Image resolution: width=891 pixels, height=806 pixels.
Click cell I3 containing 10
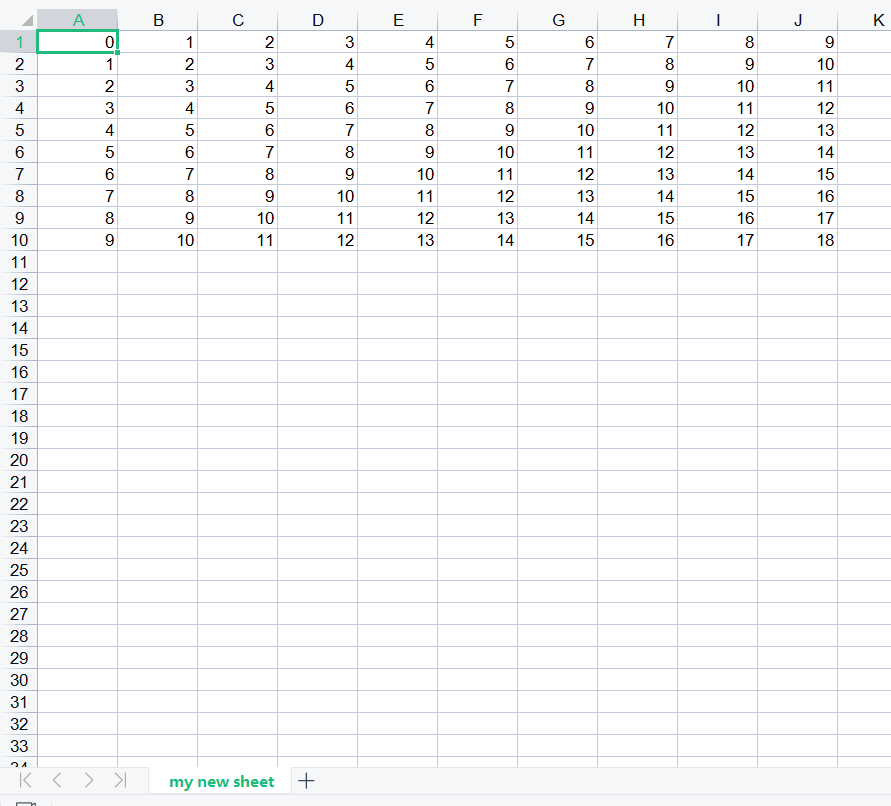click(x=718, y=86)
